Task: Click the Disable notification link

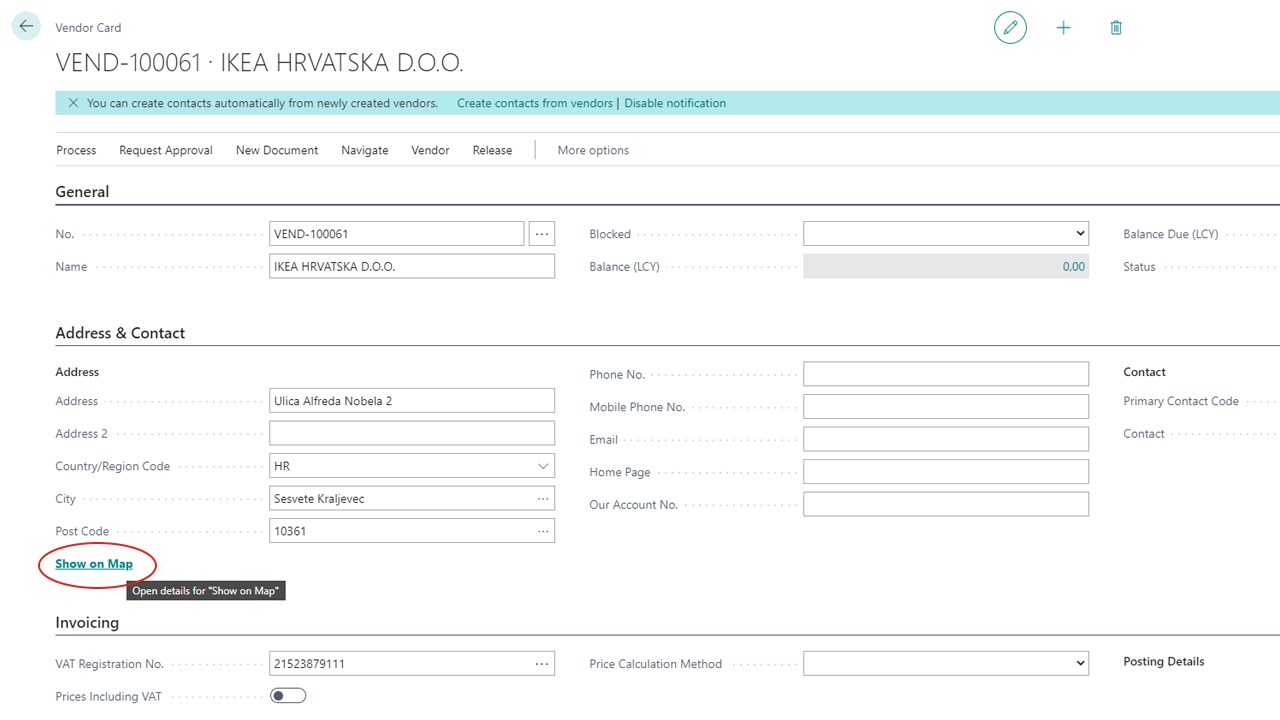Action: tap(675, 103)
